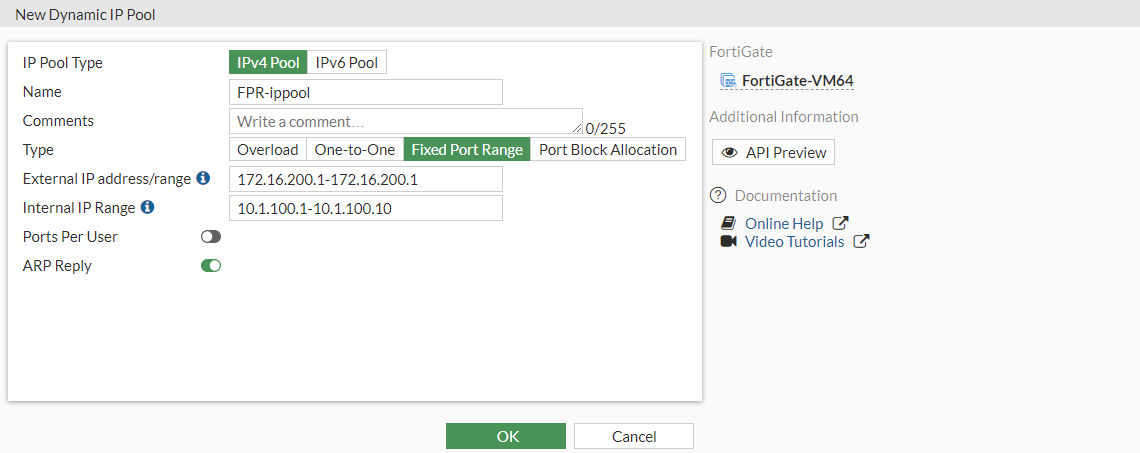Click the eye icon in API Preview
The height and width of the screenshot is (453, 1140).
pyautogui.click(x=729, y=153)
